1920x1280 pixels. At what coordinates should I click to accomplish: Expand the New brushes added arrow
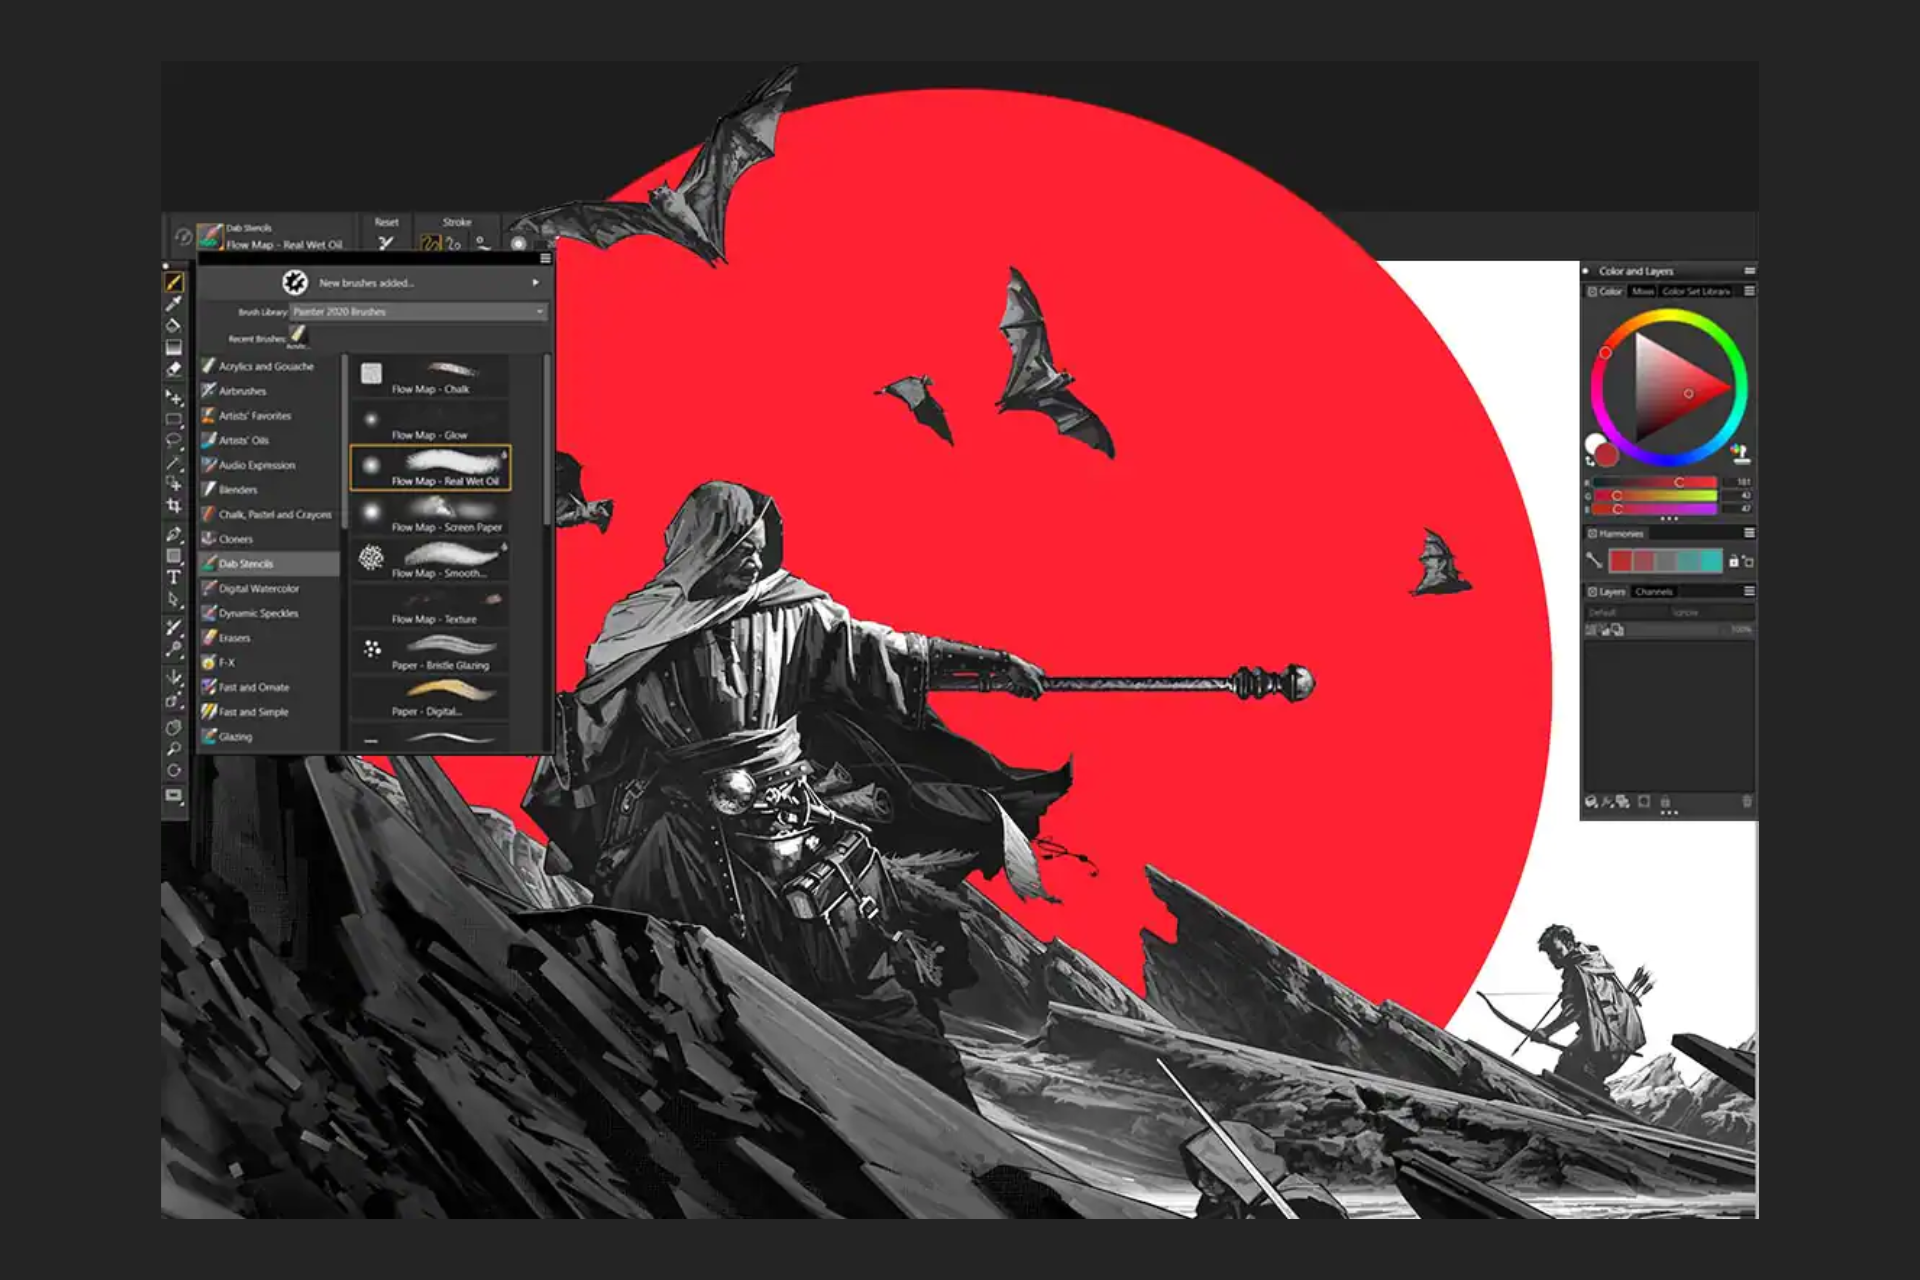click(535, 283)
